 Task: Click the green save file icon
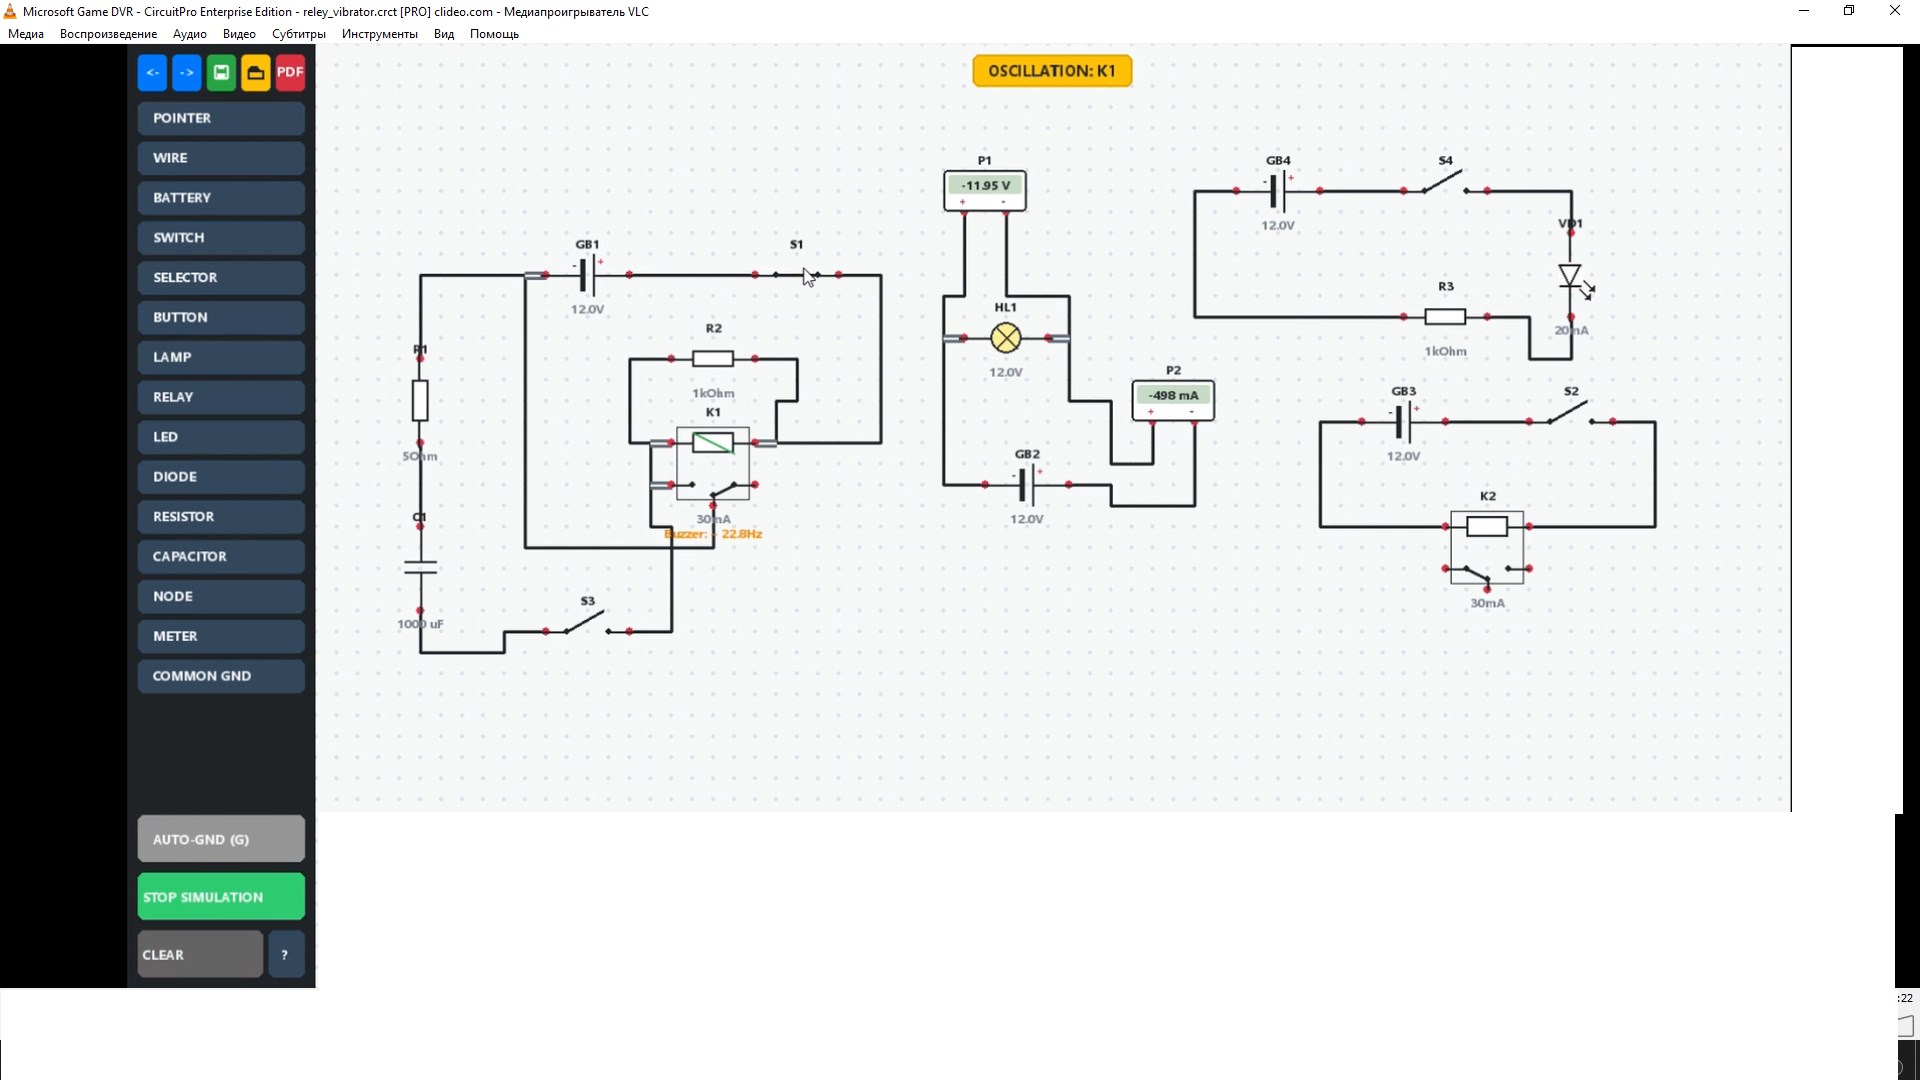click(x=221, y=72)
